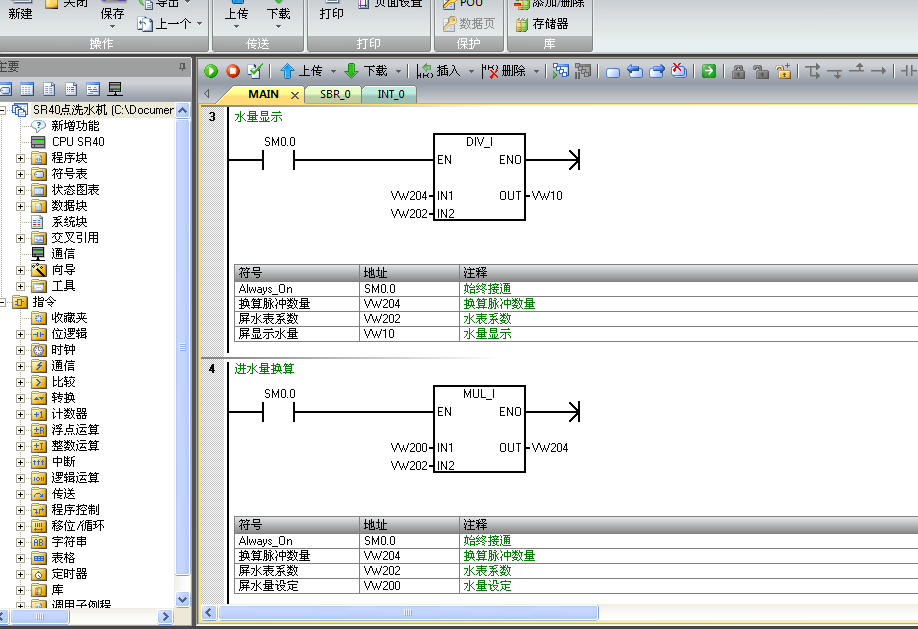Go to next bookmark icon
918x629 pixels.
(657, 71)
